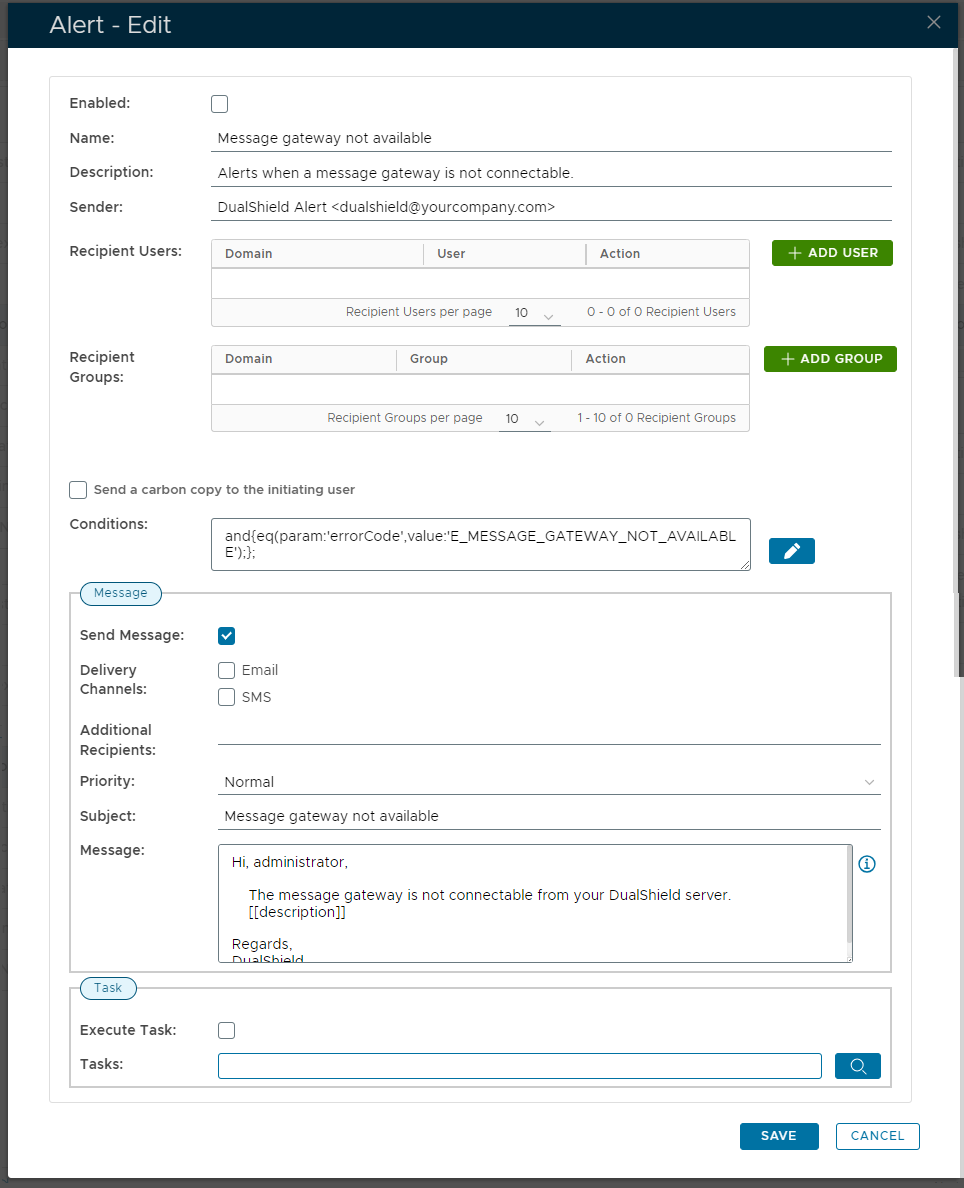Image resolution: width=964 pixels, height=1188 pixels.
Task: Expand the Priority dropdown
Action: [x=549, y=782]
